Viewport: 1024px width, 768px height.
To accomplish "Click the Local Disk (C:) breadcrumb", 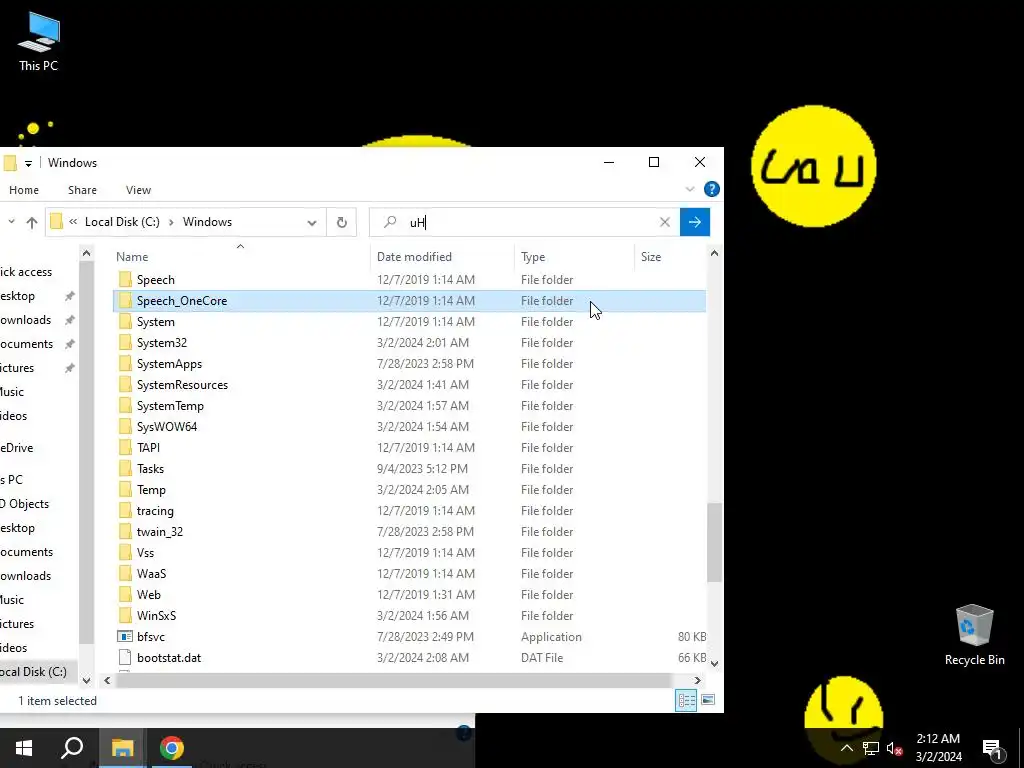I will tap(122, 222).
